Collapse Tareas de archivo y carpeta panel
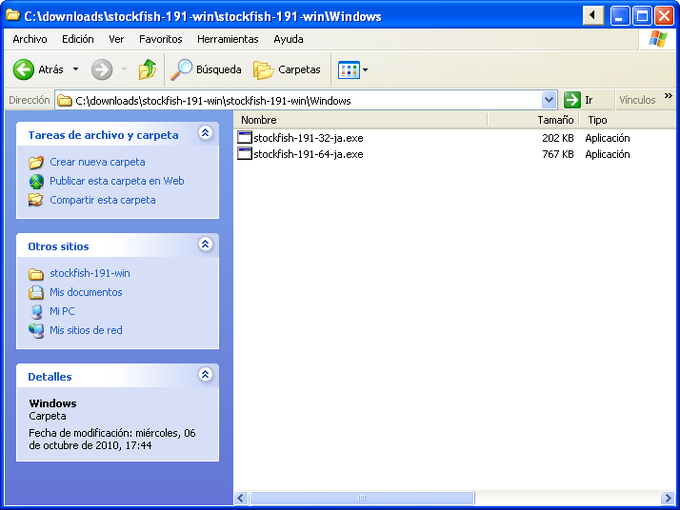The image size is (680, 510). [x=205, y=133]
